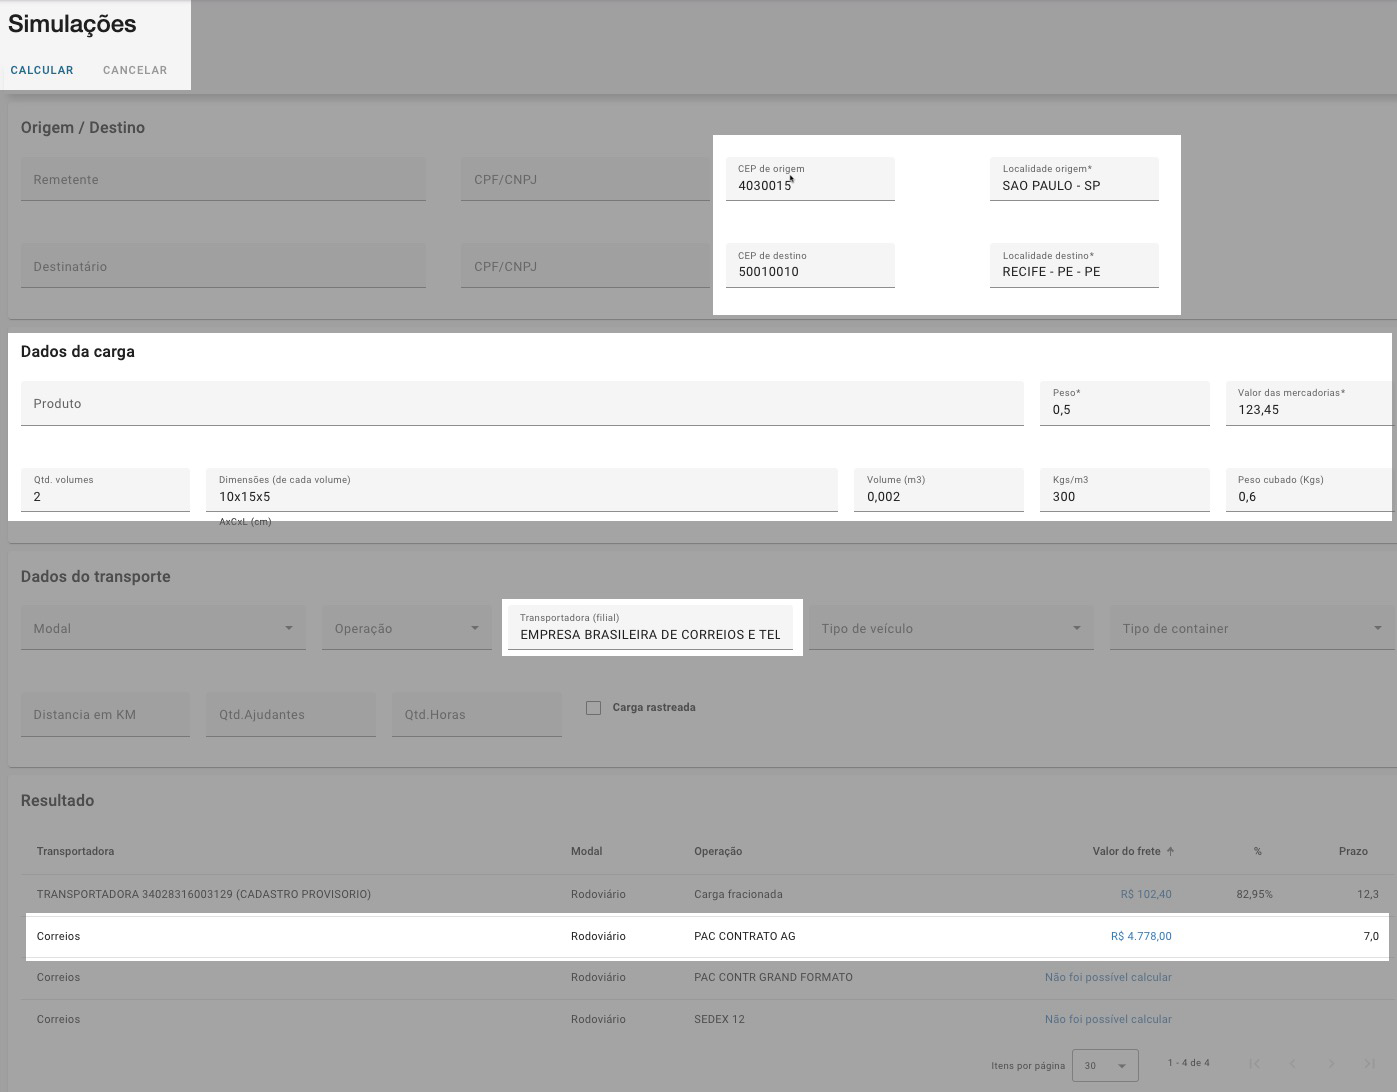Screen dimensions: 1397x1092
Task: Go to next results page
Action: 1331,1063
